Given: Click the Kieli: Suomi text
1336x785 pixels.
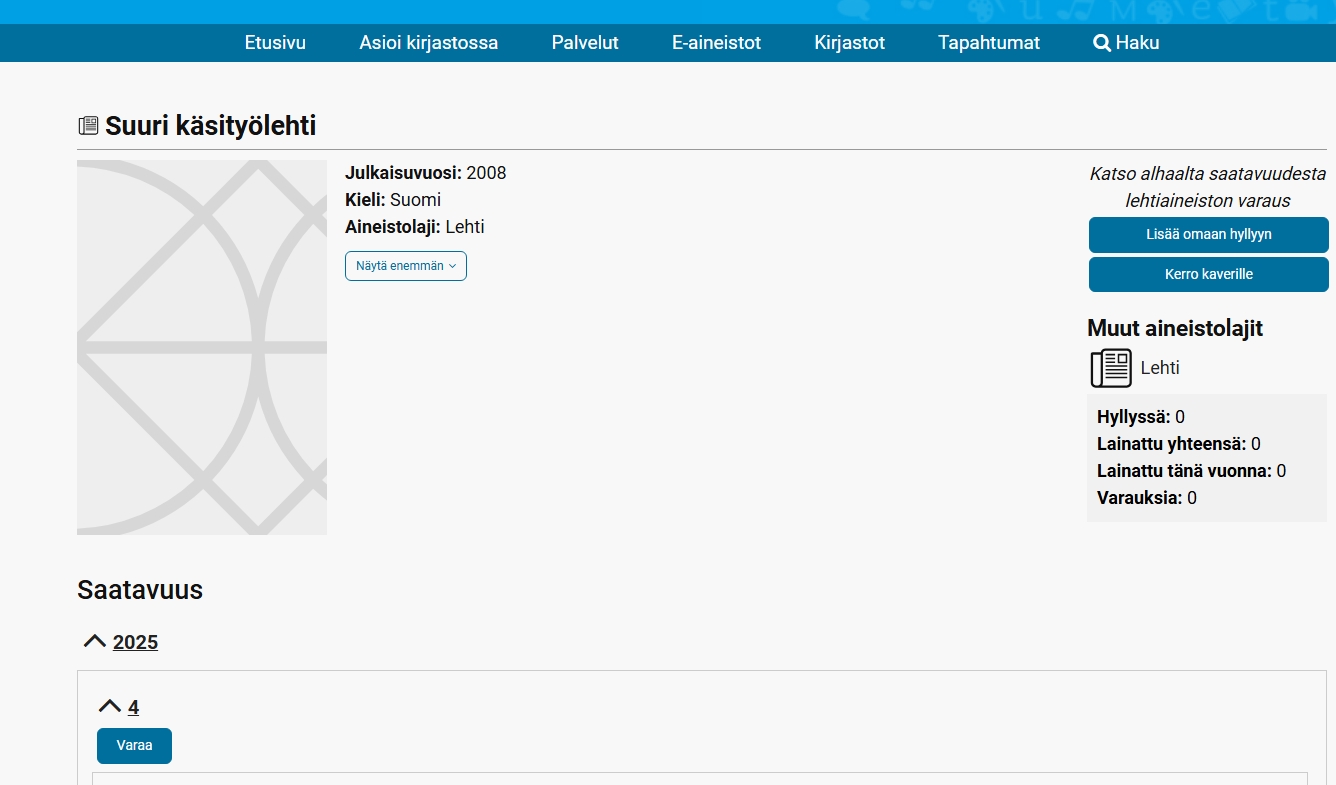Looking at the screenshot, I should 393,200.
